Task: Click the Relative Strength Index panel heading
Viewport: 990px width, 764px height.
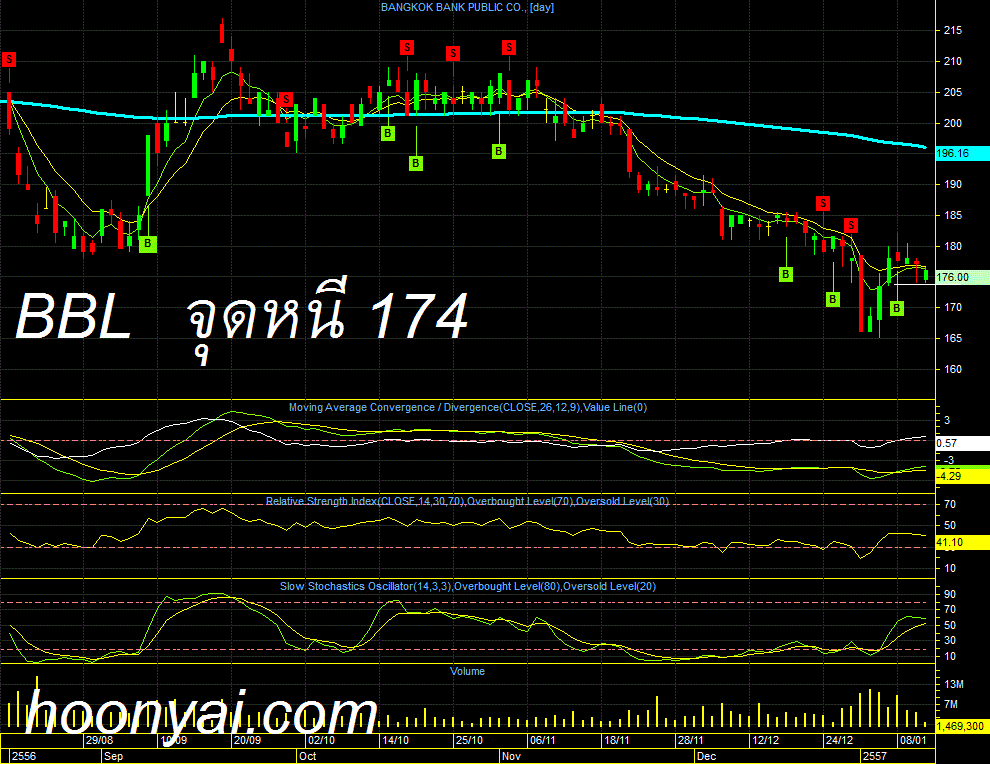Action: pos(467,501)
